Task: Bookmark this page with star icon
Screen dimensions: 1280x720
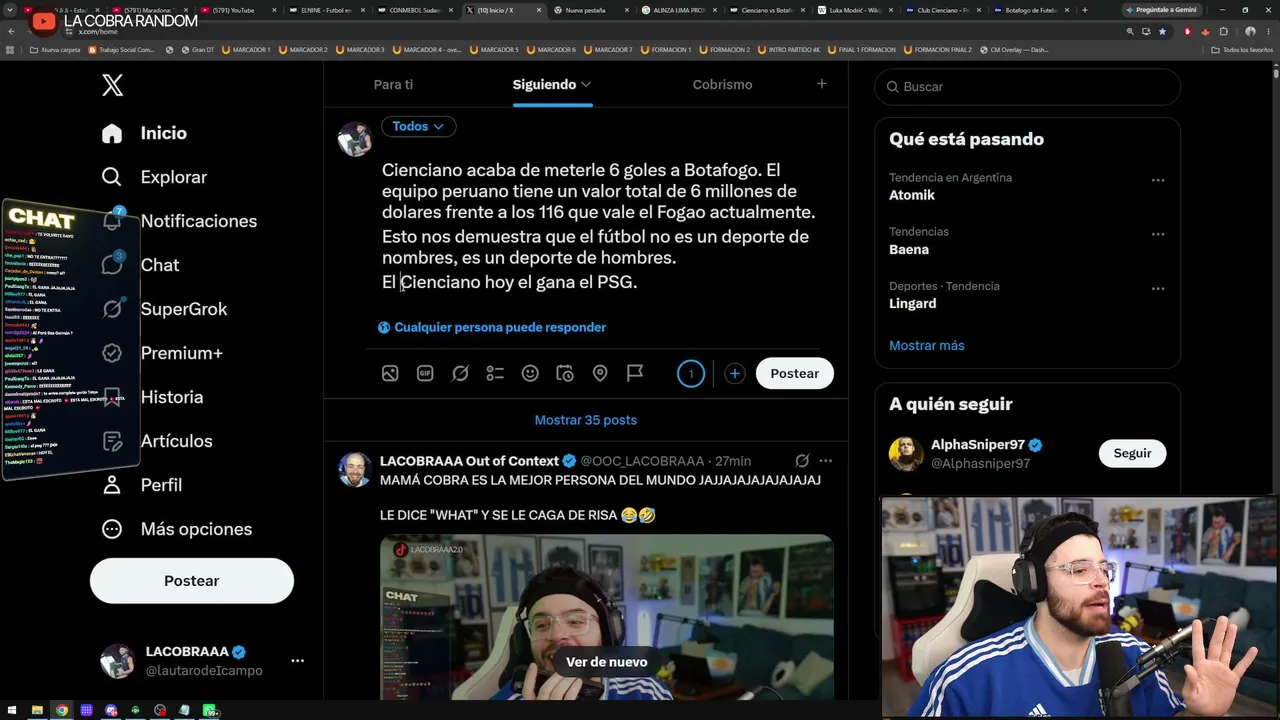Action: (x=1162, y=31)
